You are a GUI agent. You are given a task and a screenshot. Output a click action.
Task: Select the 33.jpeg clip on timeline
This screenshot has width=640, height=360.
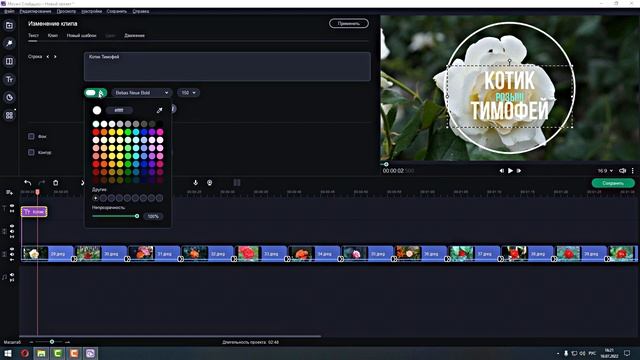pos(262,253)
